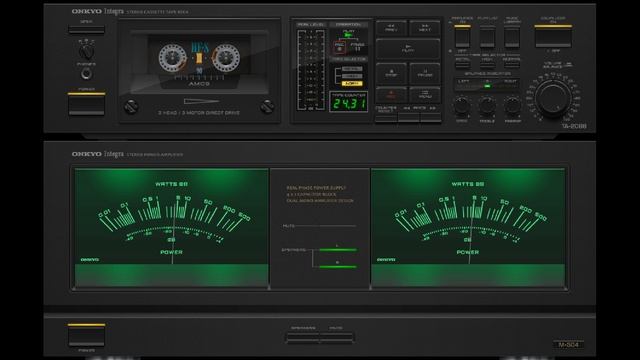The height and width of the screenshot is (360, 640).
Task: Click the STOP button on the tape deck
Action: [x=391, y=73]
